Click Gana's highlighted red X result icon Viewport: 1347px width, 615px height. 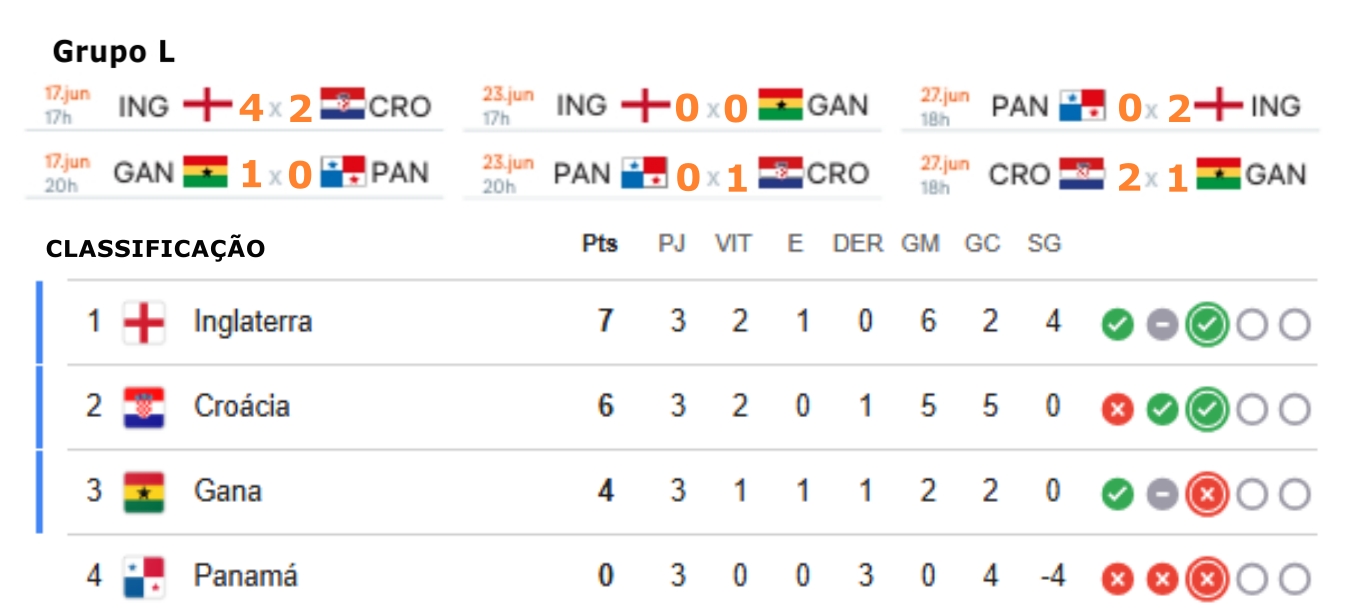pyautogui.click(x=1207, y=494)
